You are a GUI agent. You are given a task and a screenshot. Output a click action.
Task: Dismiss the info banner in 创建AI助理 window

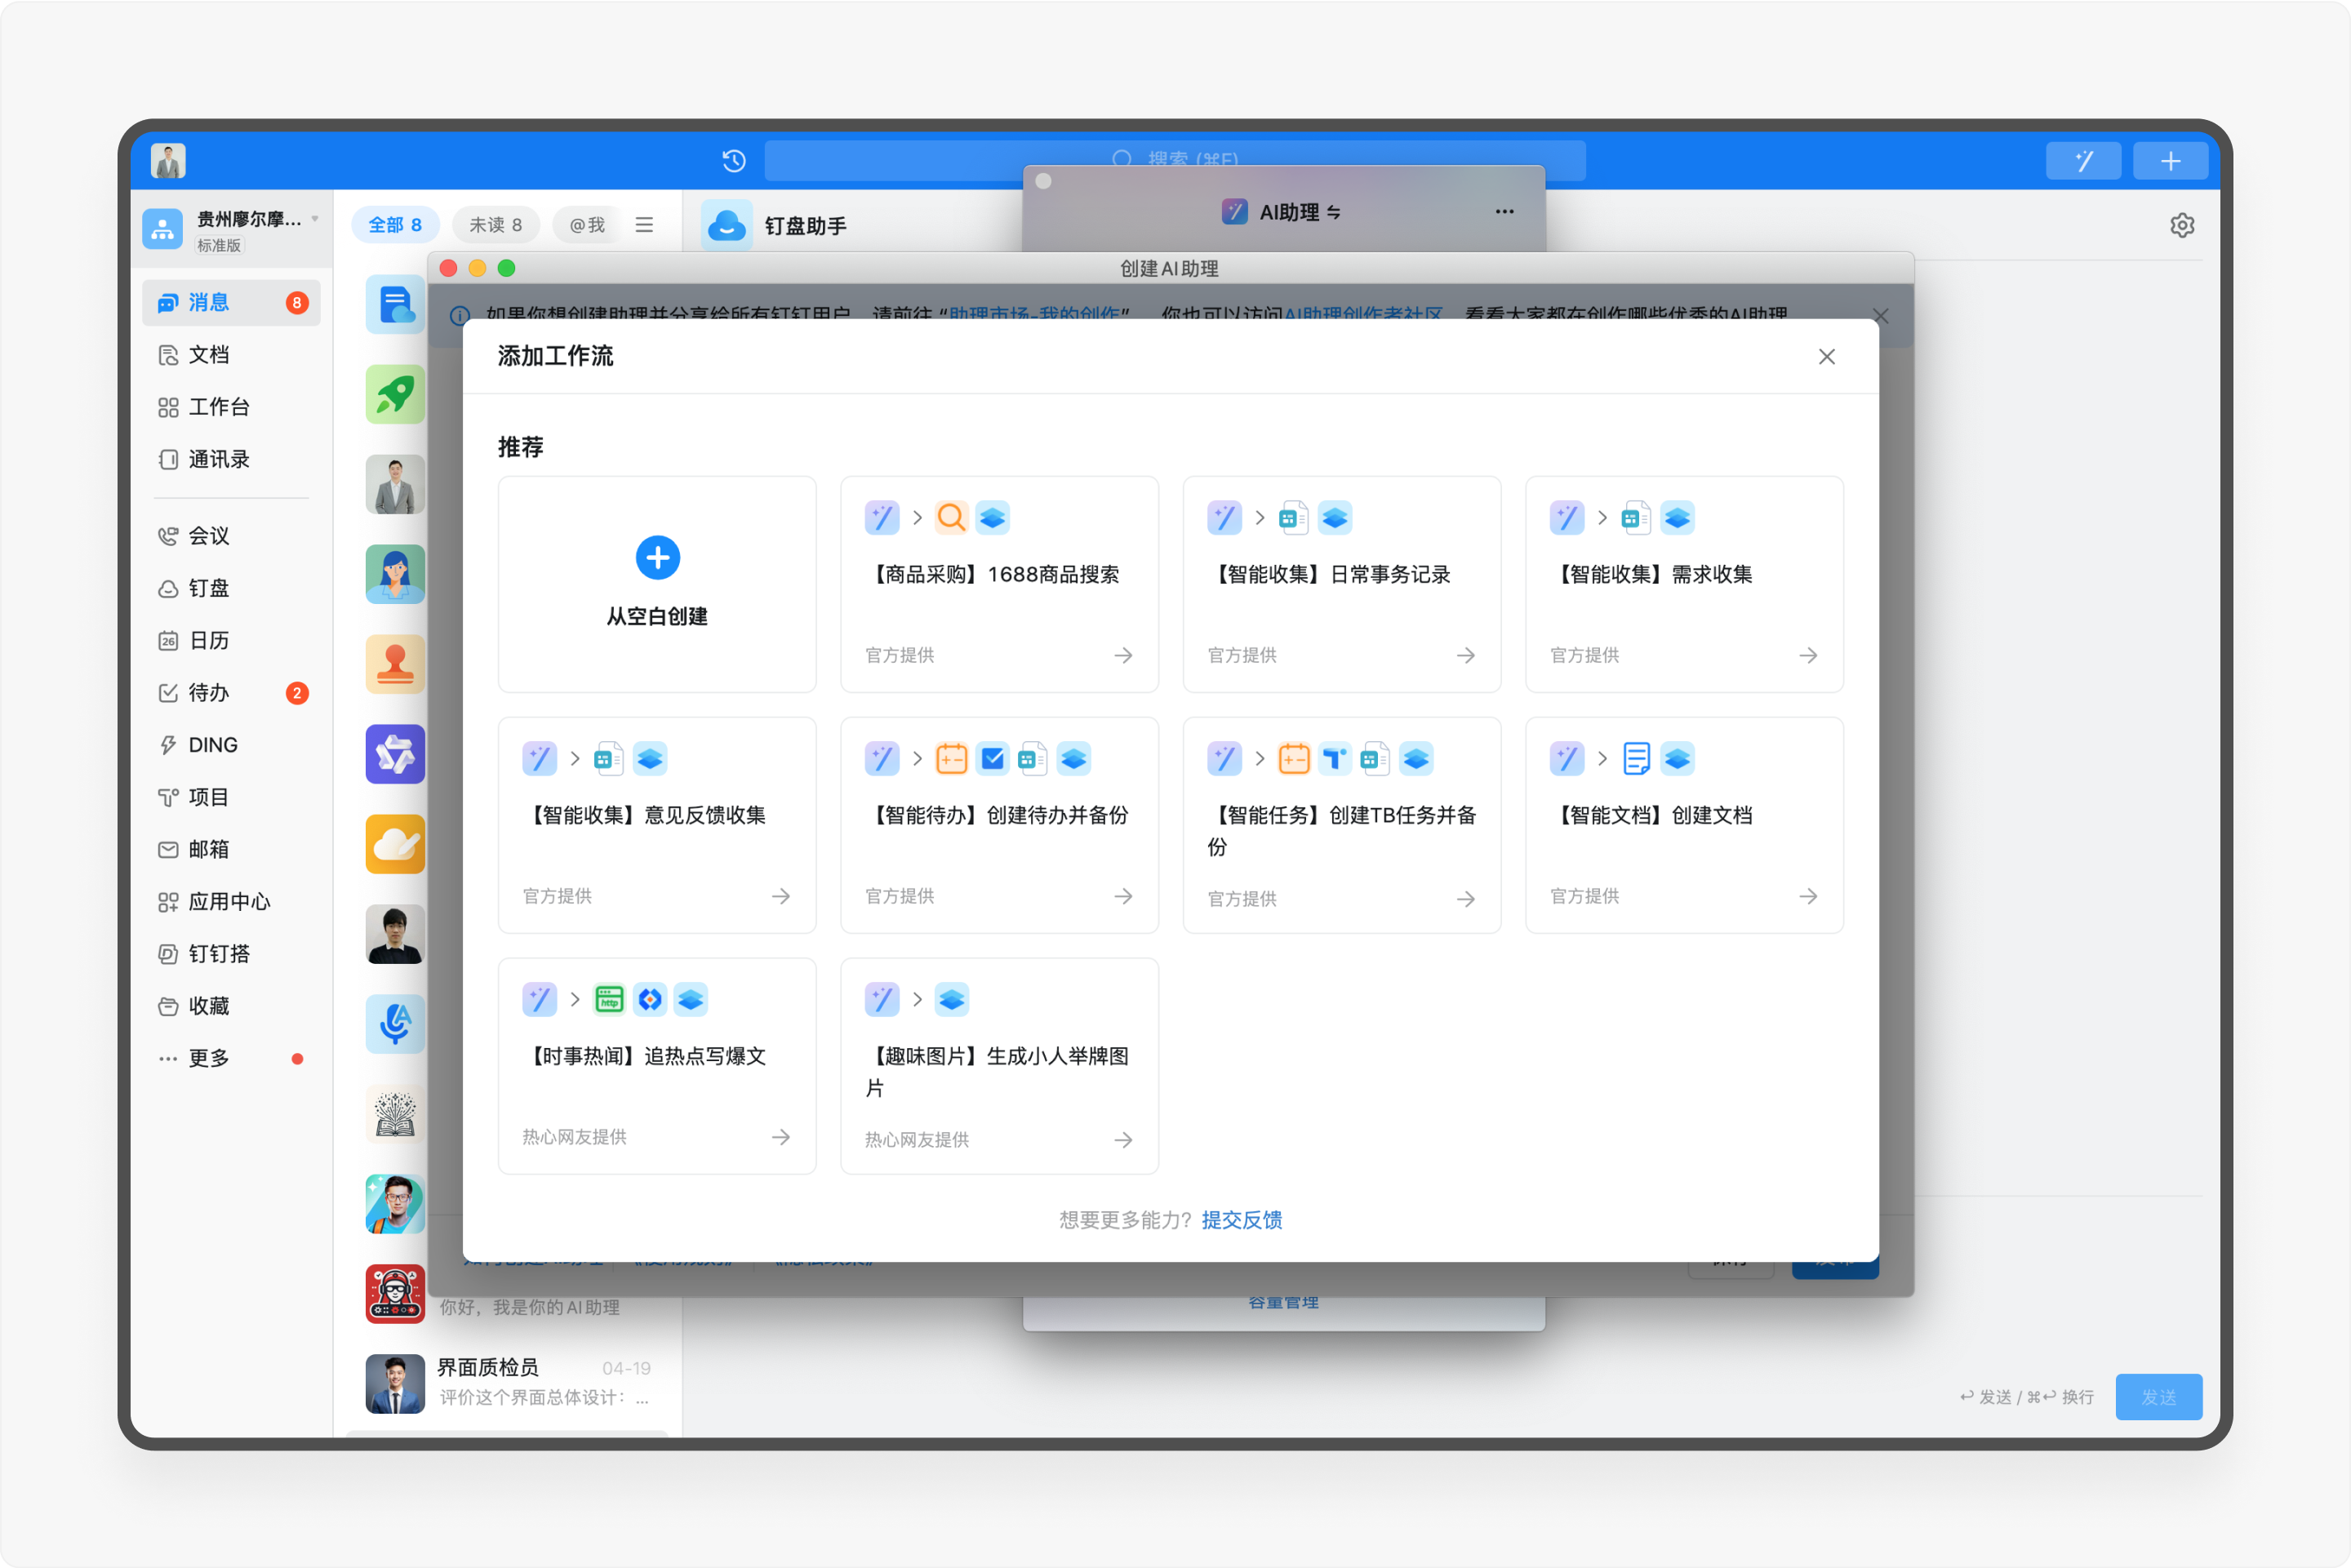point(1880,316)
